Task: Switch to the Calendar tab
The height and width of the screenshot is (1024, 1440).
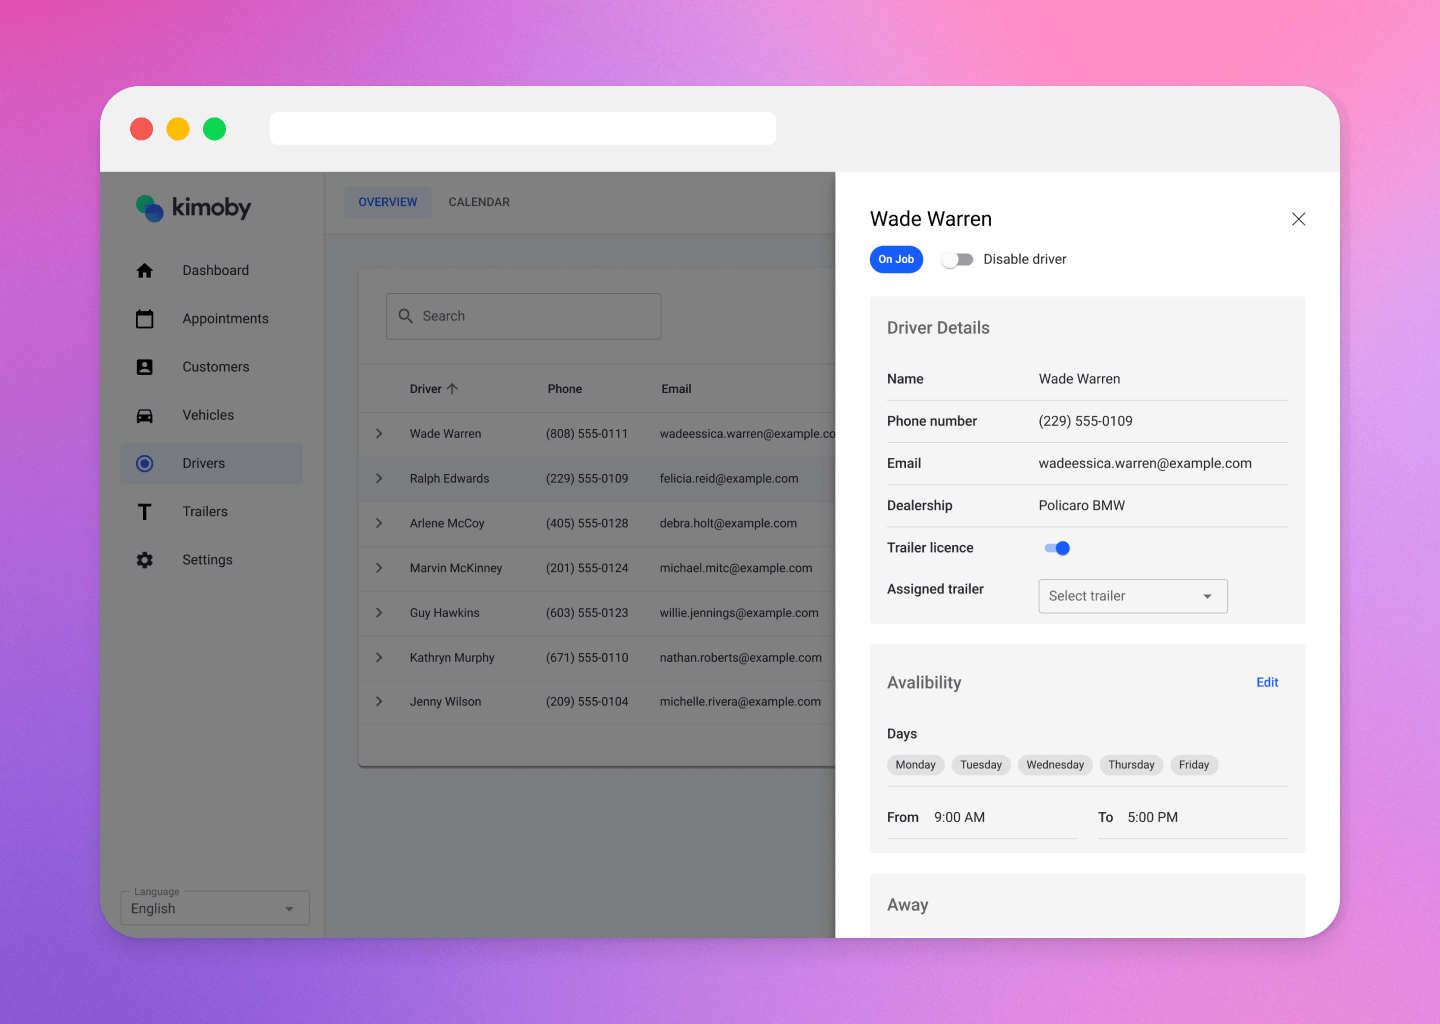Action: pos(478,201)
